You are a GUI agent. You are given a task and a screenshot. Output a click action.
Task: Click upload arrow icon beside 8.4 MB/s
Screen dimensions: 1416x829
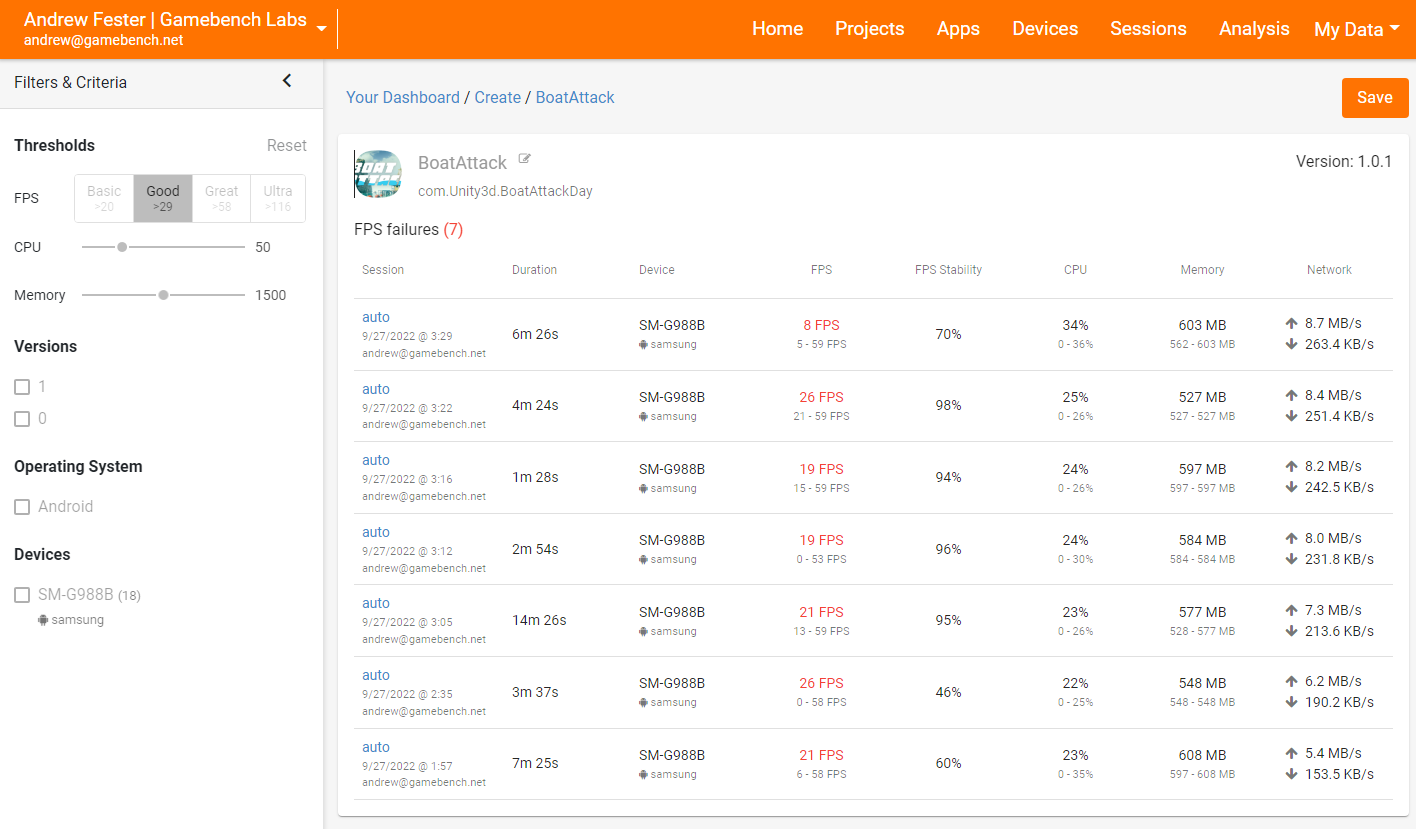[1292, 395]
